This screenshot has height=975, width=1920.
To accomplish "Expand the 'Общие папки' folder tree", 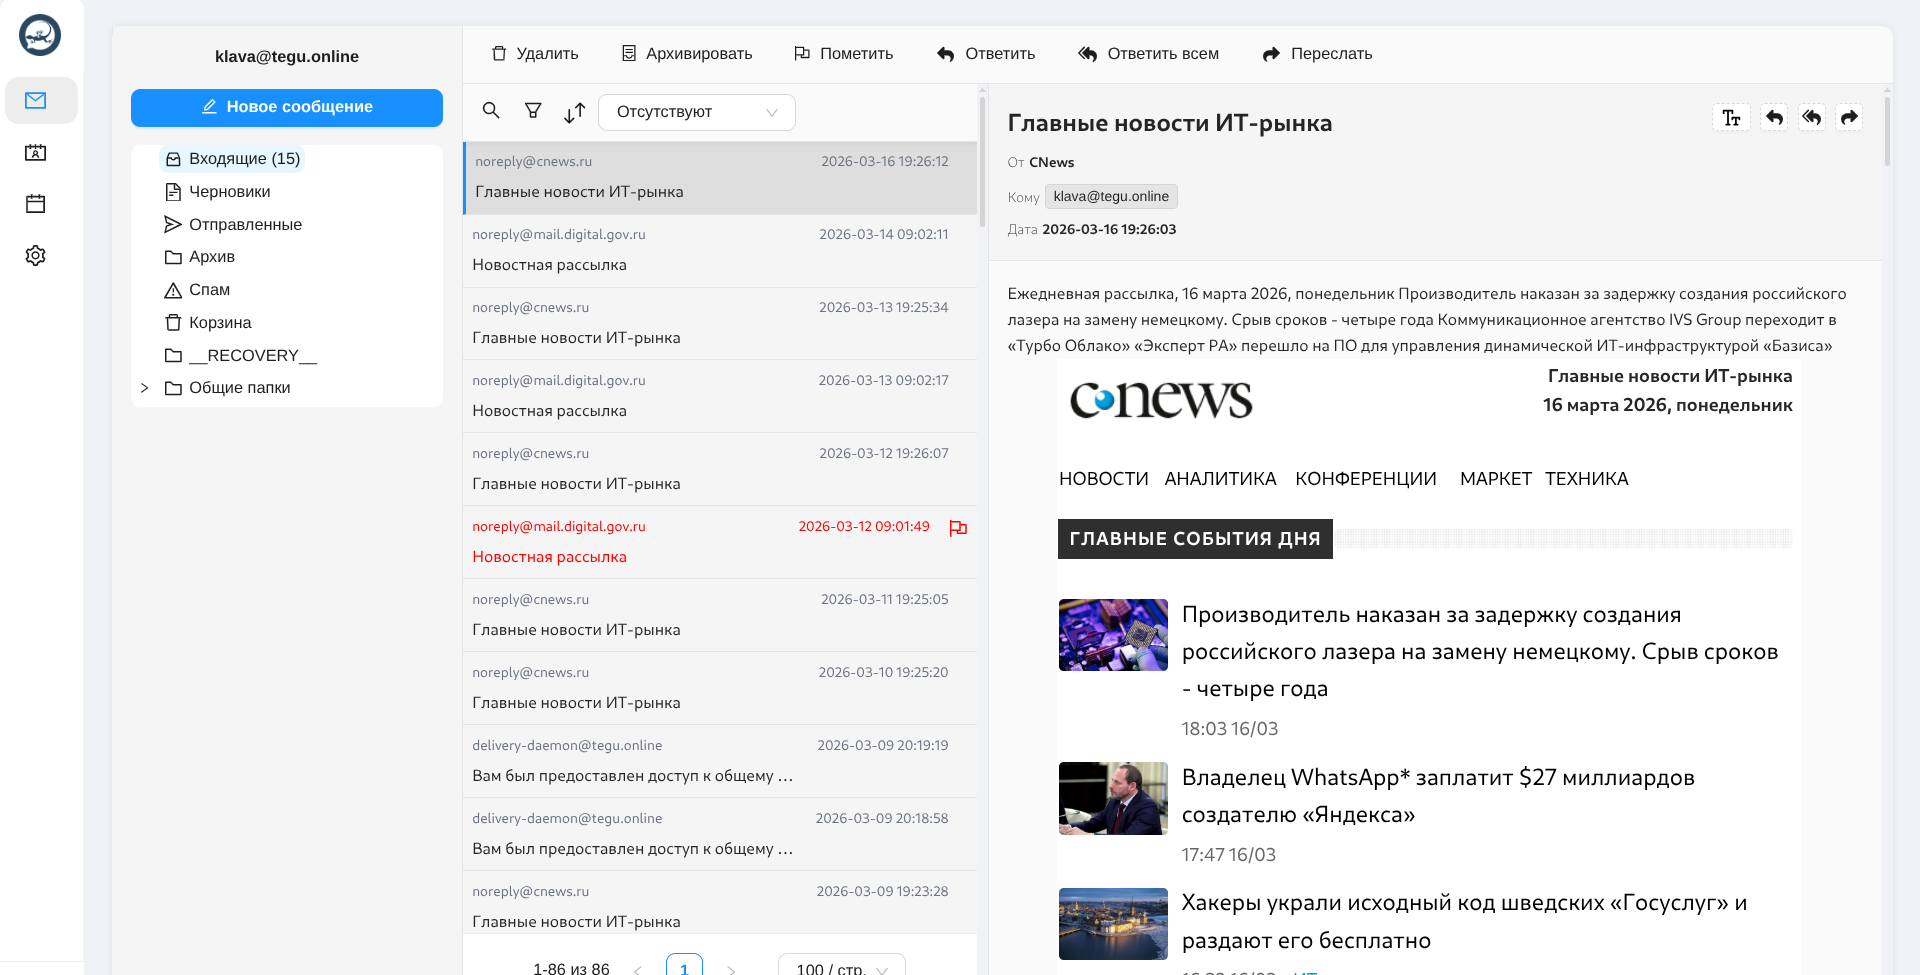I will (x=145, y=388).
